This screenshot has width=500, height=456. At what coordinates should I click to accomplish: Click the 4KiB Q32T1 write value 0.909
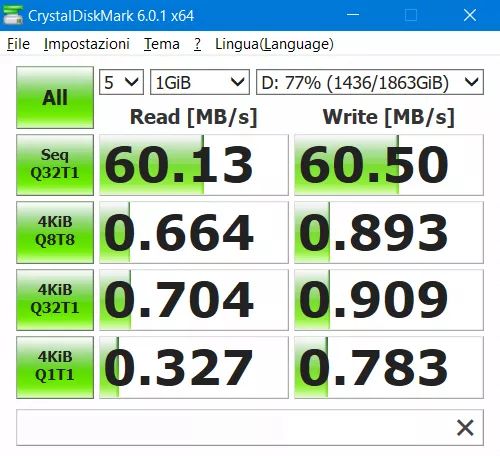[x=389, y=299]
